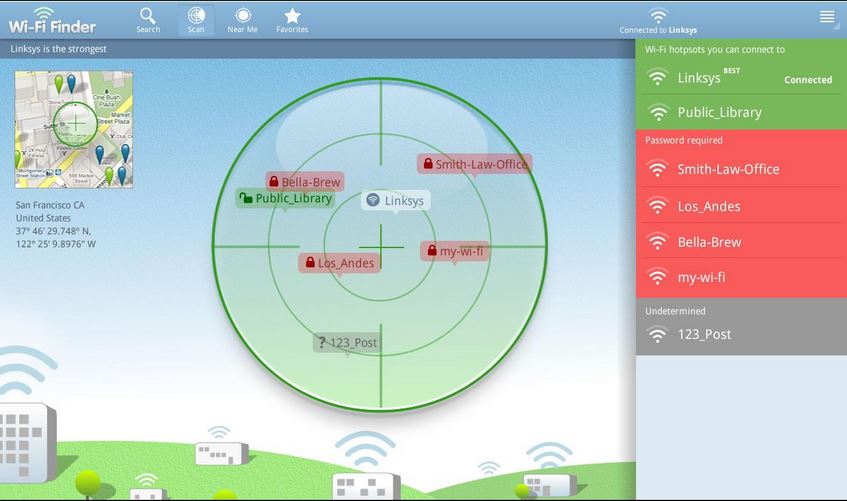Tap the Public_Library unlocked marker on radar

pyautogui.click(x=286, y=198)
